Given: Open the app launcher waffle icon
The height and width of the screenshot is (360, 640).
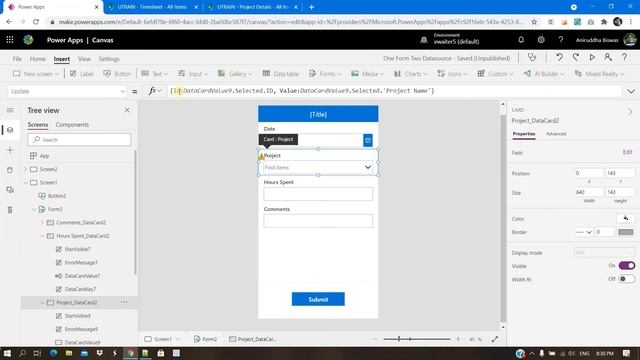Looking at the screenshot, I should click(10, 40).
